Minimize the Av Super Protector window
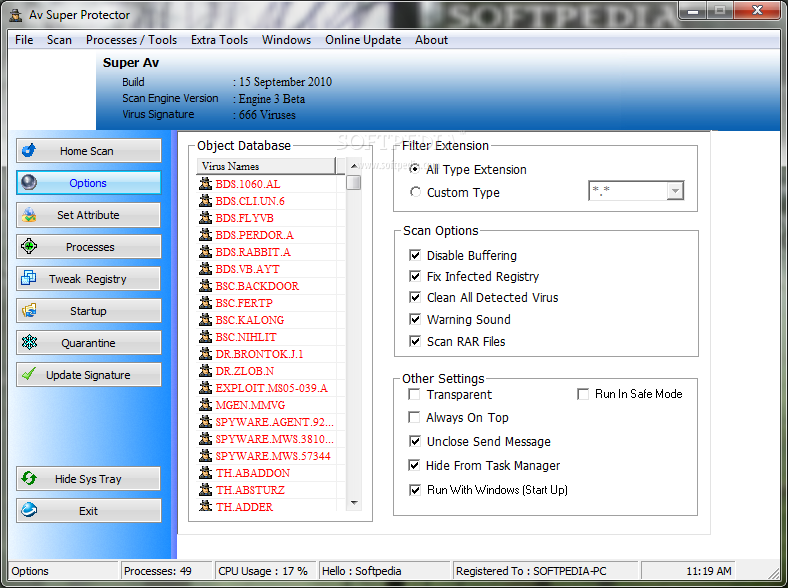788x588 pixels. point(694,11)
